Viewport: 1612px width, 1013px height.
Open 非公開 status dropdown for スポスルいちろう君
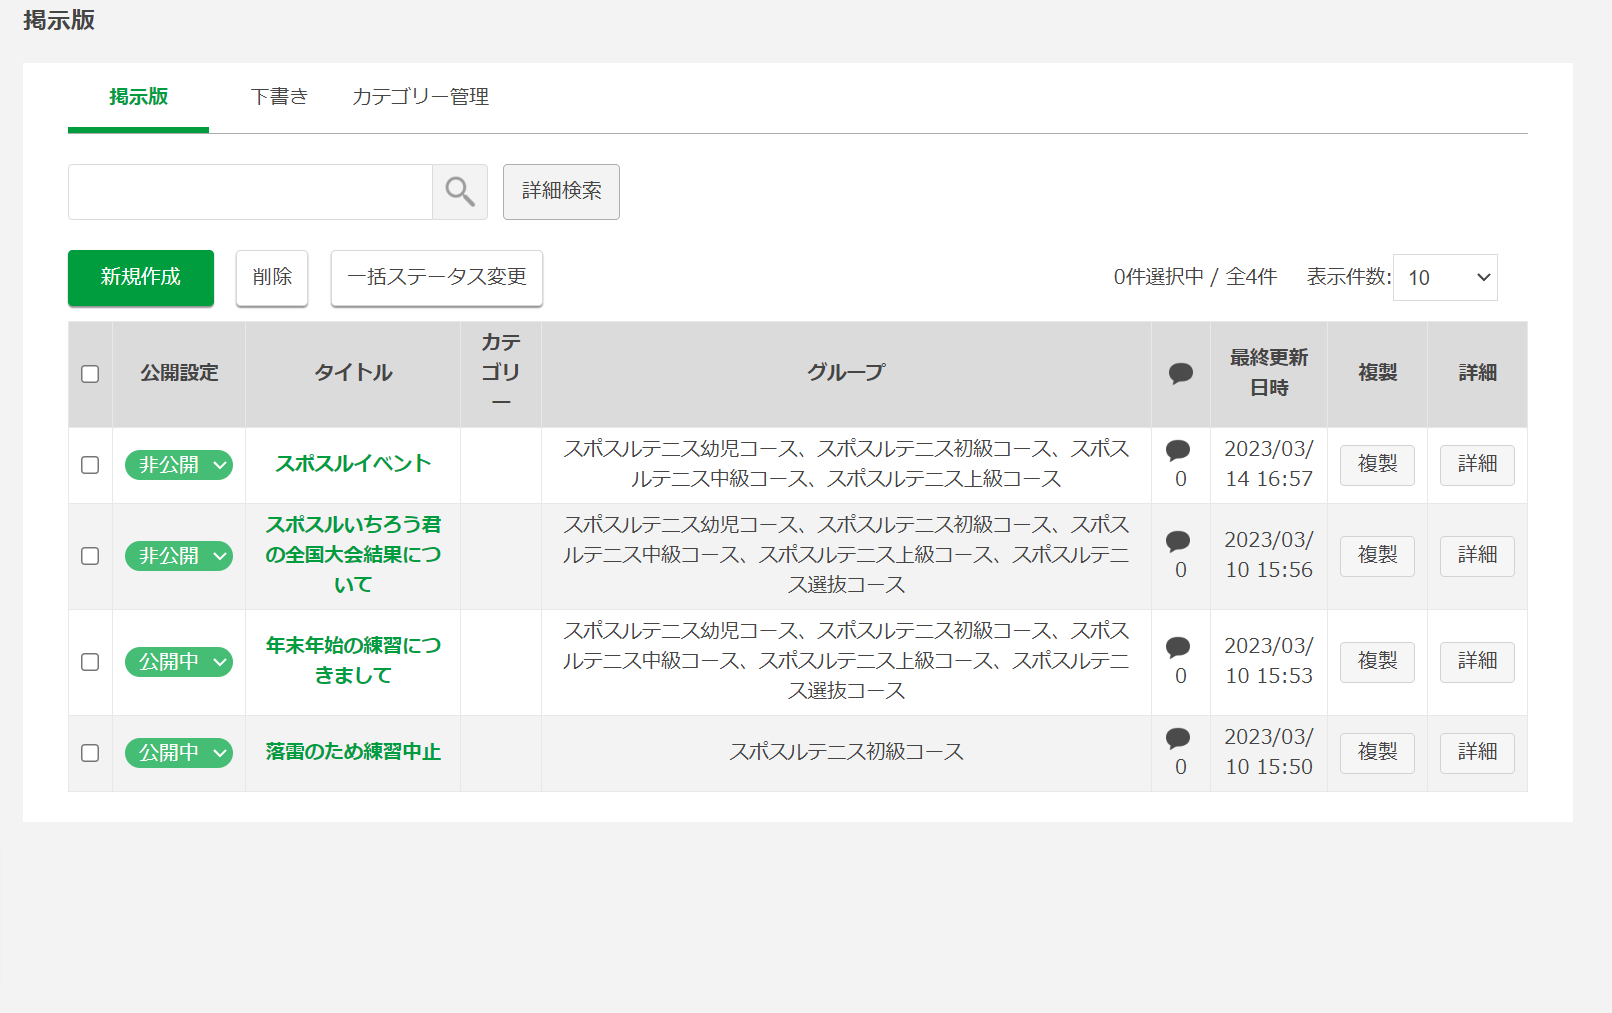pyautogui.click(x=179, y=556)
